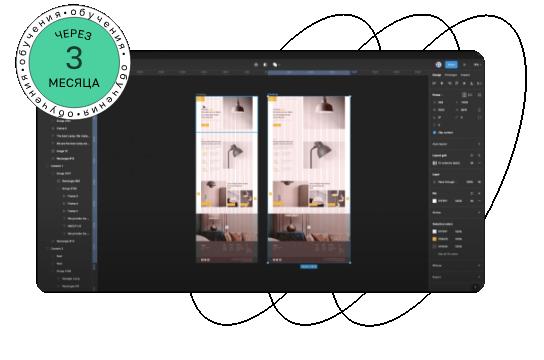Click the component icon in top toolbar
Viewport: 544px width, 360px height.
(x=256, y=65)
